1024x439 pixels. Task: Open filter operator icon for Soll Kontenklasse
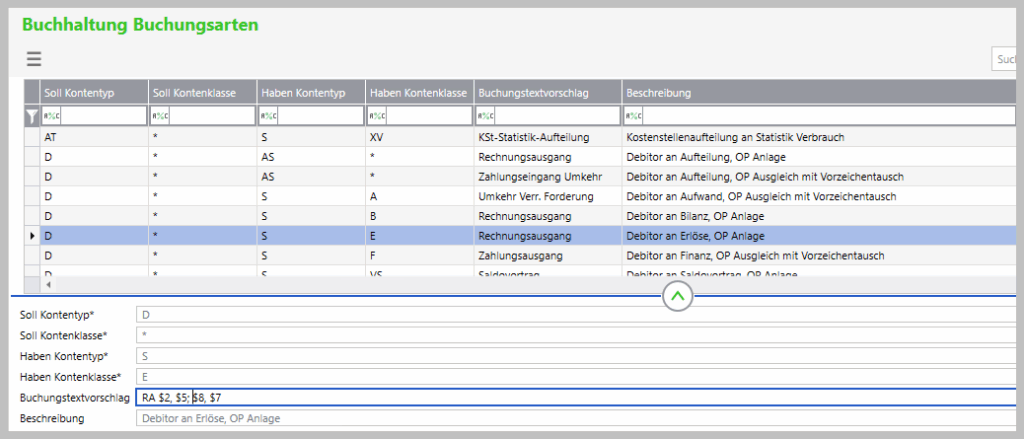(x=159, y=116)
